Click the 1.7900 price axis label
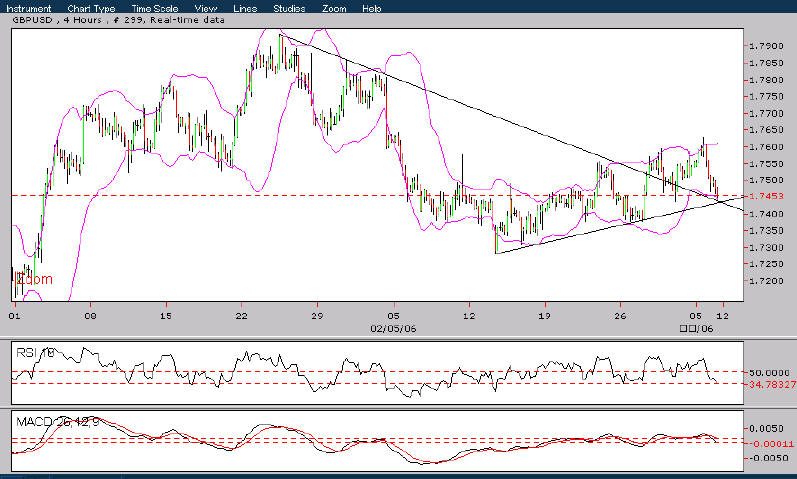This screenshot has width=797, height=479. [x=766, y=46]
